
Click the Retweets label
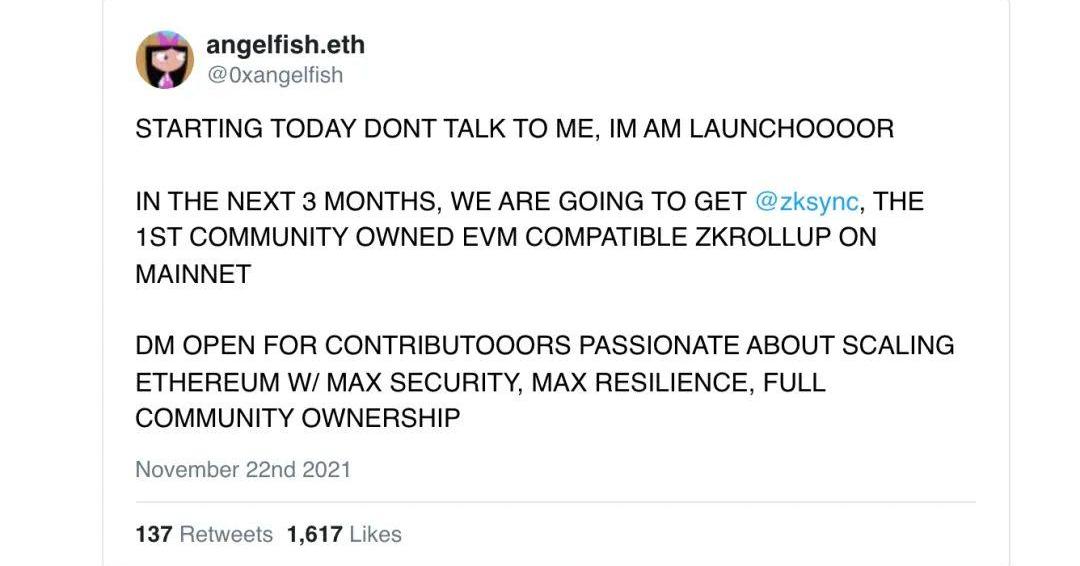pyautogui.click(x=226, y=535)
